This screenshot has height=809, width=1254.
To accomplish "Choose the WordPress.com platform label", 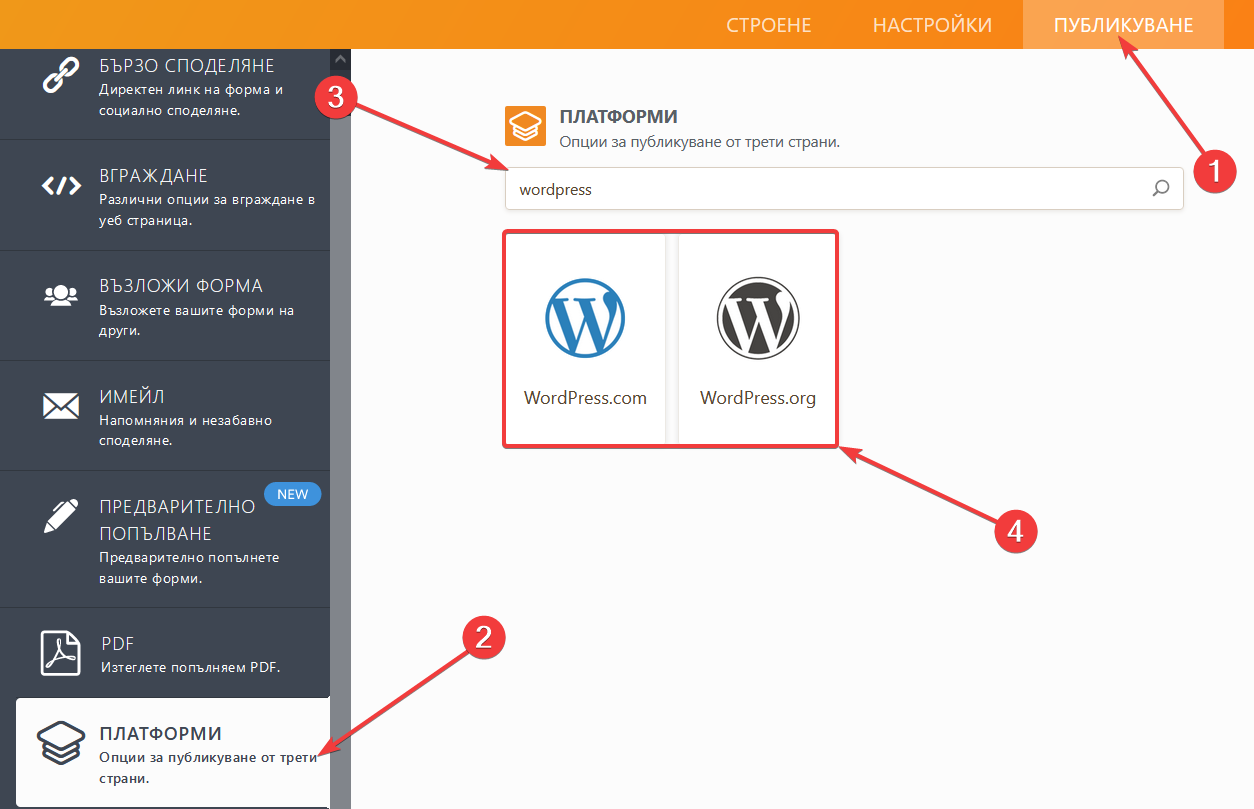I will point(585,398).
